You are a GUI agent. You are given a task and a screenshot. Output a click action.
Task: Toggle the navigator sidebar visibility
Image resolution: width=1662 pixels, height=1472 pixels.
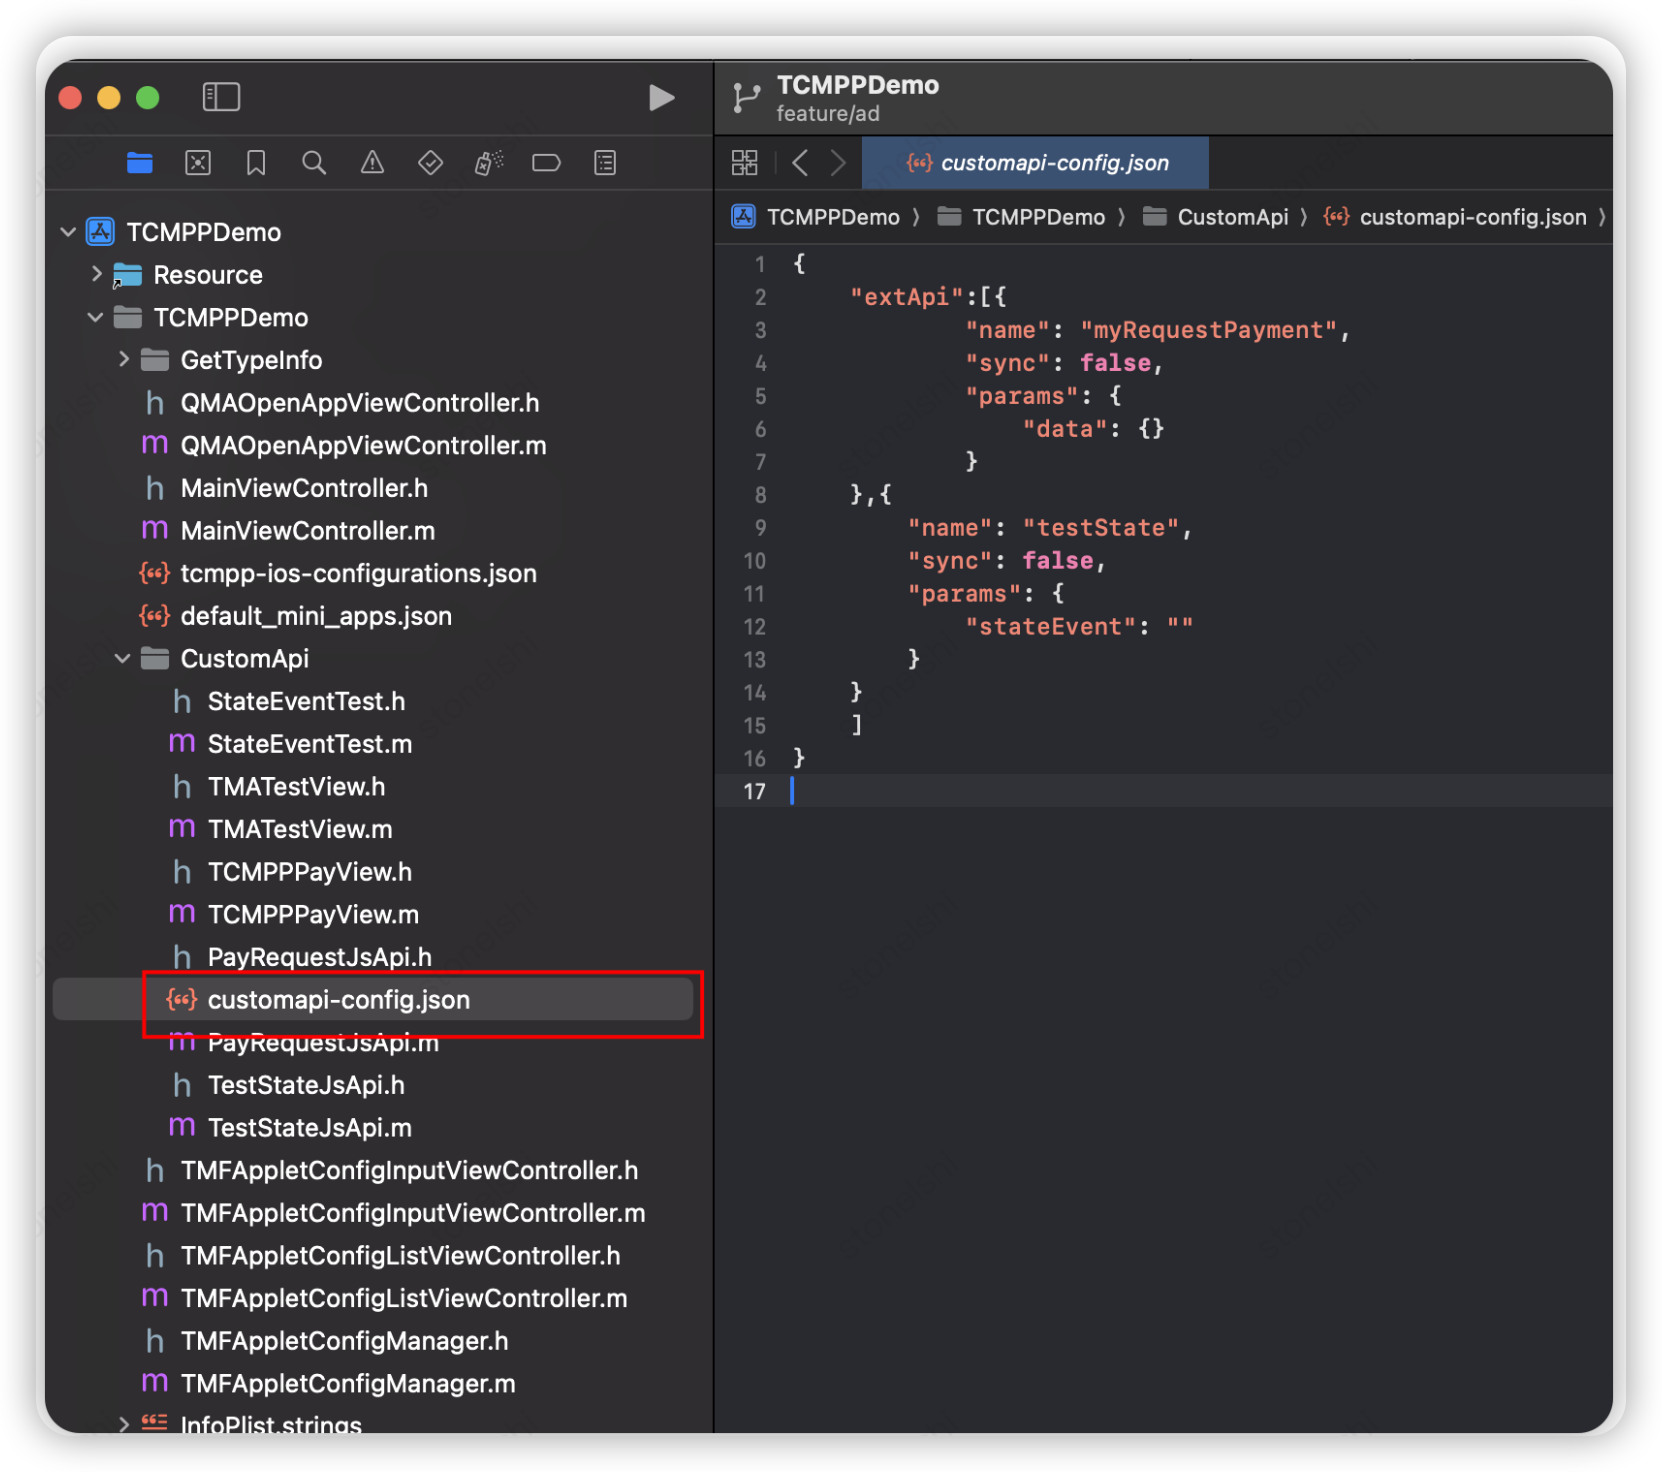click(221, 97)
